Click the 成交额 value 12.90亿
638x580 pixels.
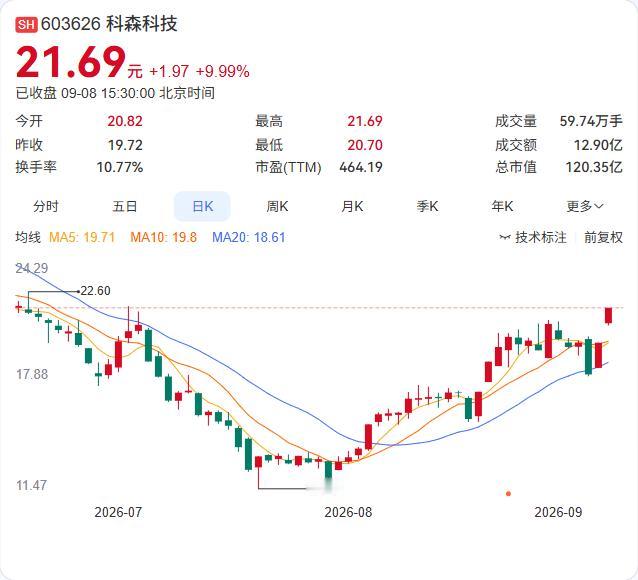click(x=598, y=145)
